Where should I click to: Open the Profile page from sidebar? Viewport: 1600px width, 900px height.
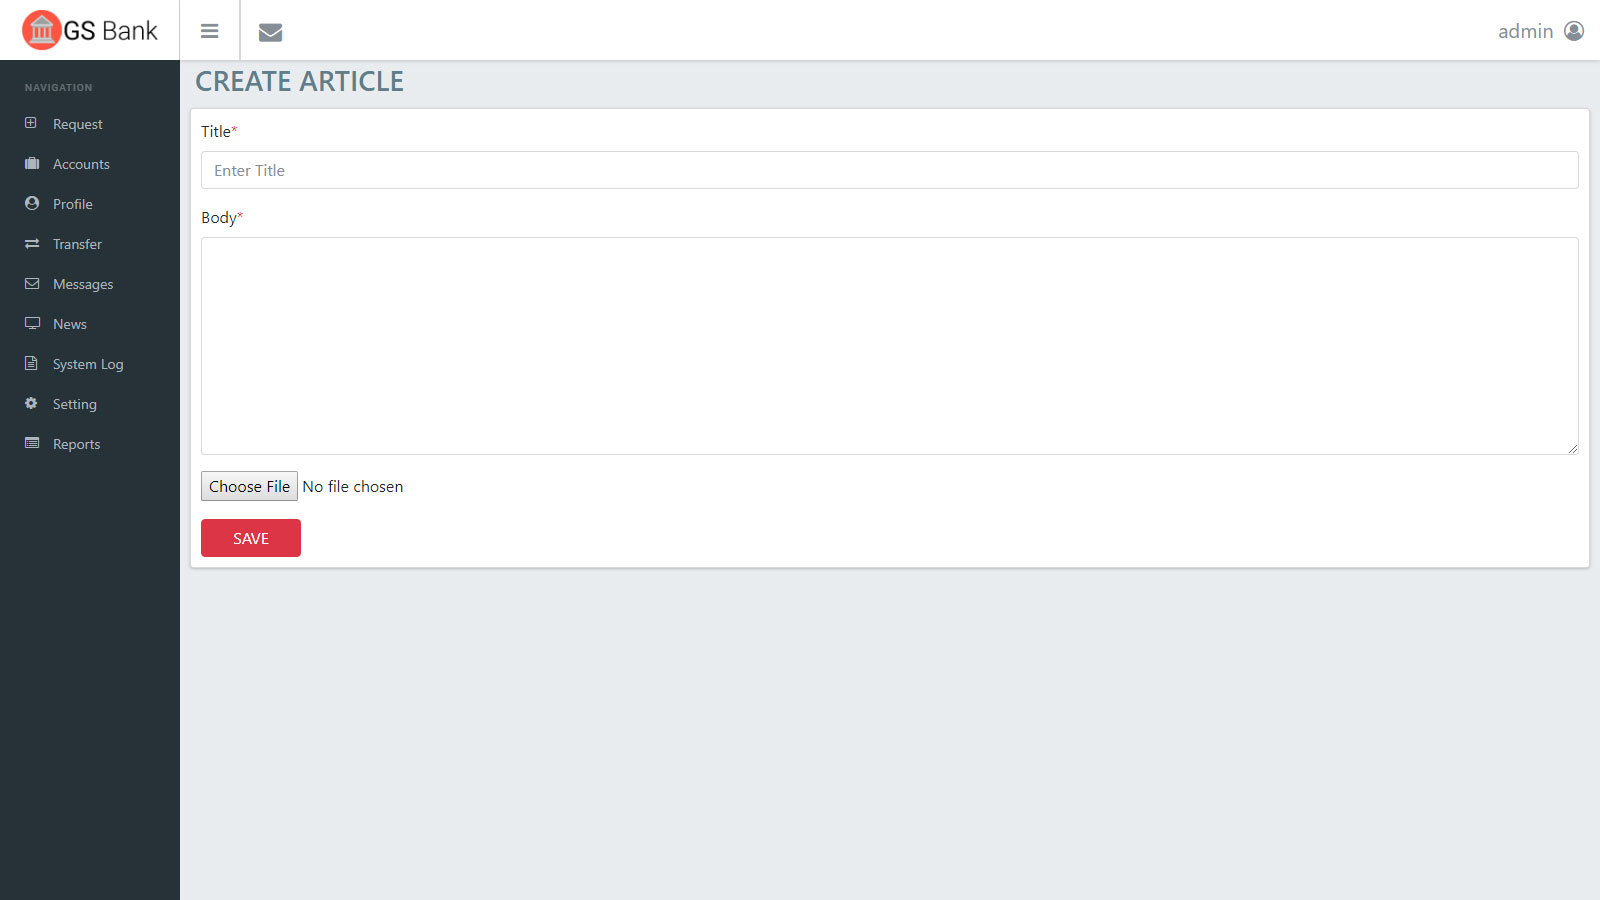click(72, 204)
